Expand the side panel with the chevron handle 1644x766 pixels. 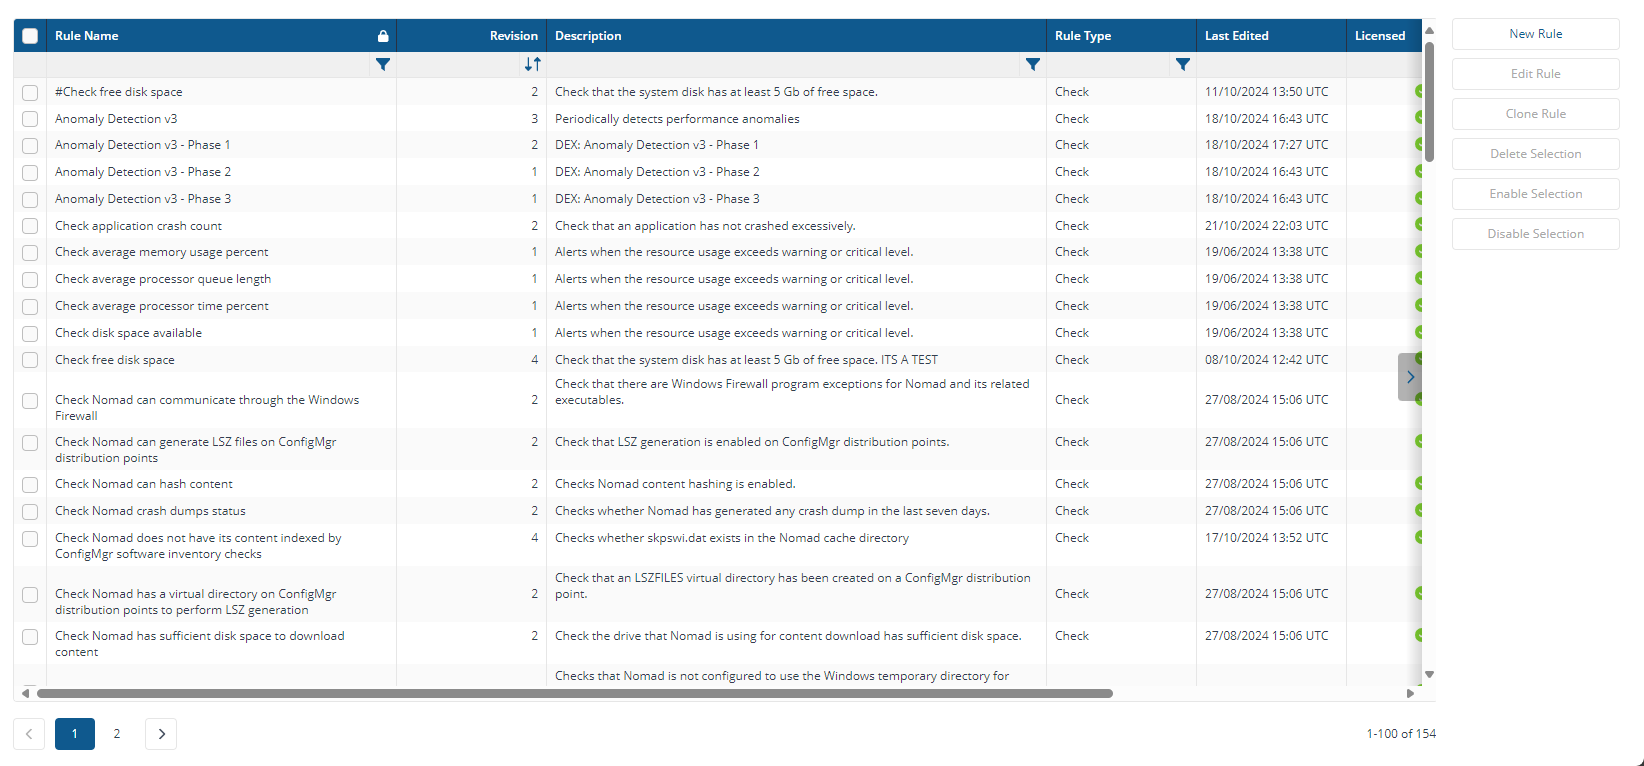[1410, 377]
